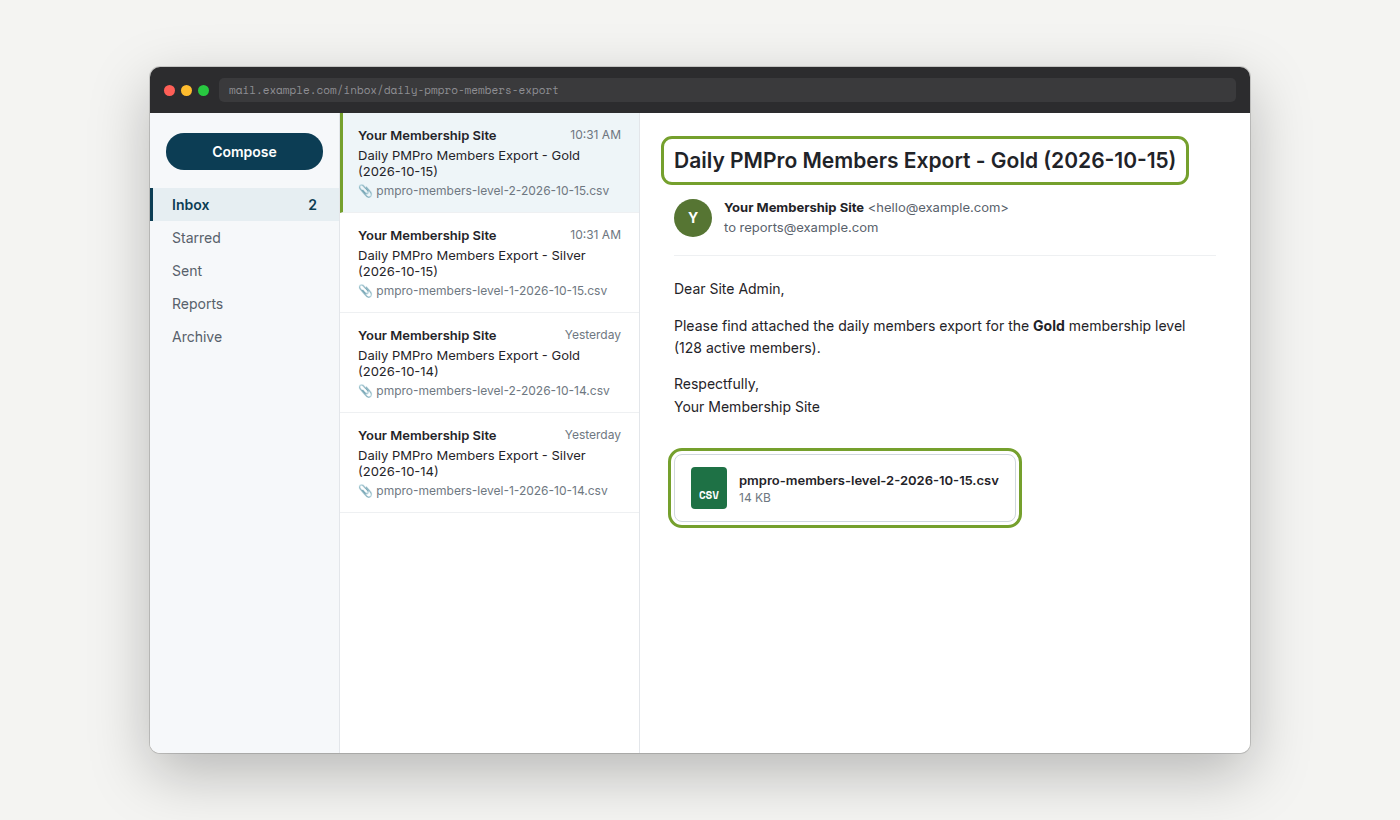Screen dimensions: 1400x820
Task: Open the Starred folder
Action: pyautogui.click(x=245, y=238)
